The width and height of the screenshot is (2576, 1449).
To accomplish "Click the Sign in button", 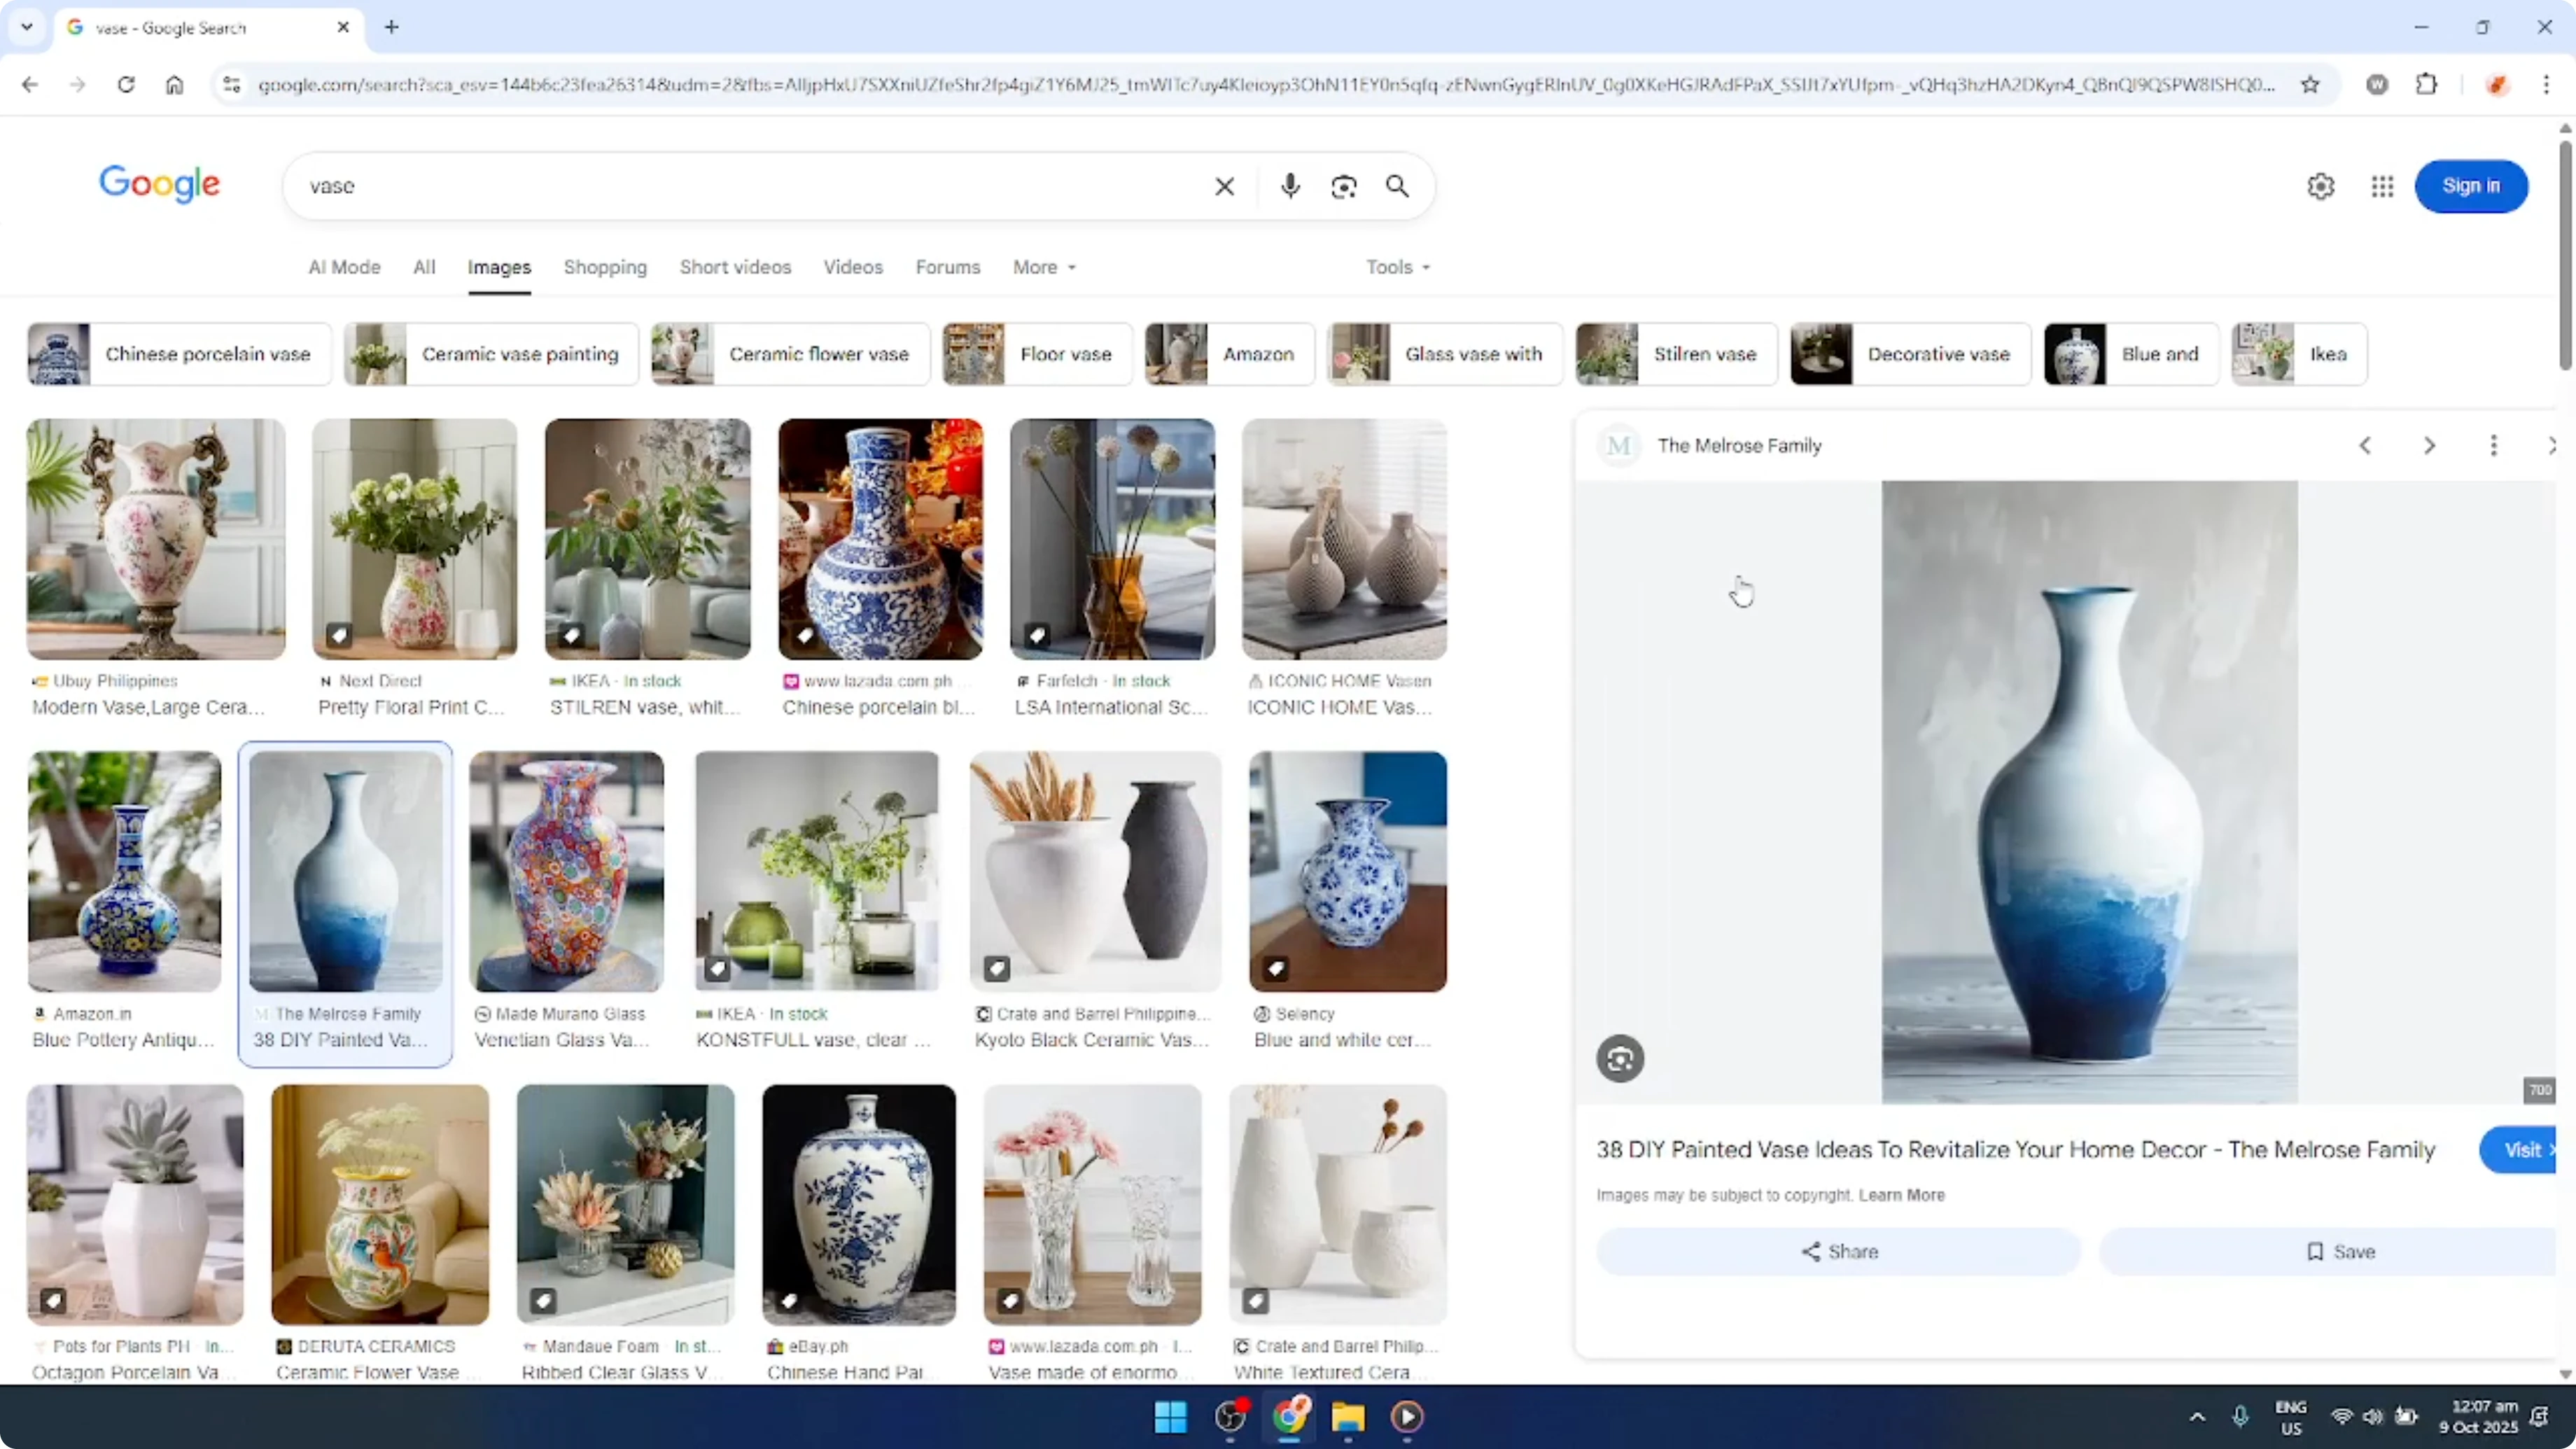I will (x=2471, y=186).
